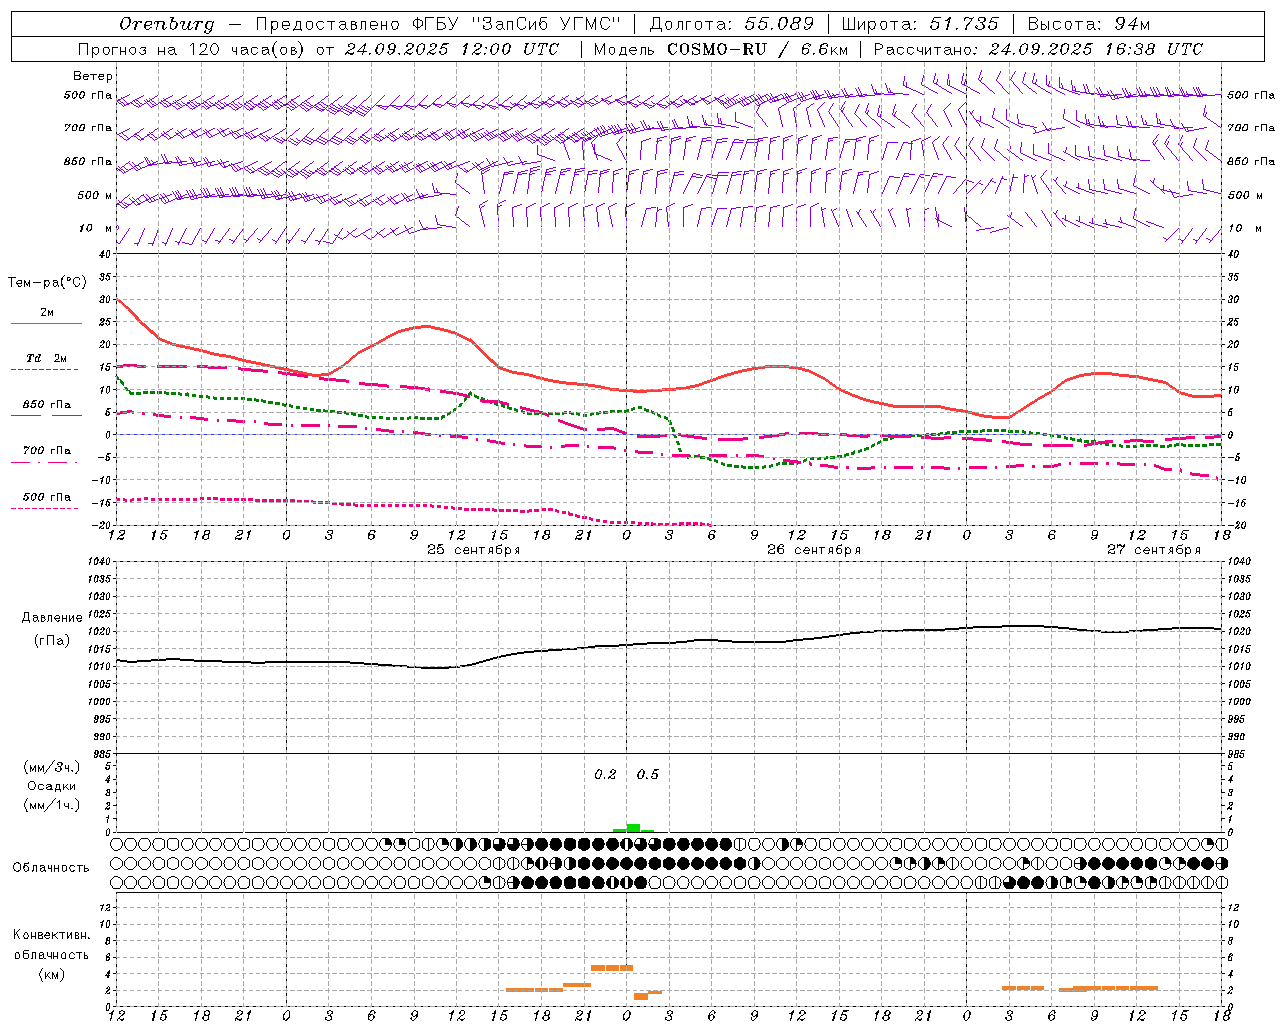Click the "(км)" unit under convective cloudiness
The image size is (1280, 1024).
click(52, 974)
